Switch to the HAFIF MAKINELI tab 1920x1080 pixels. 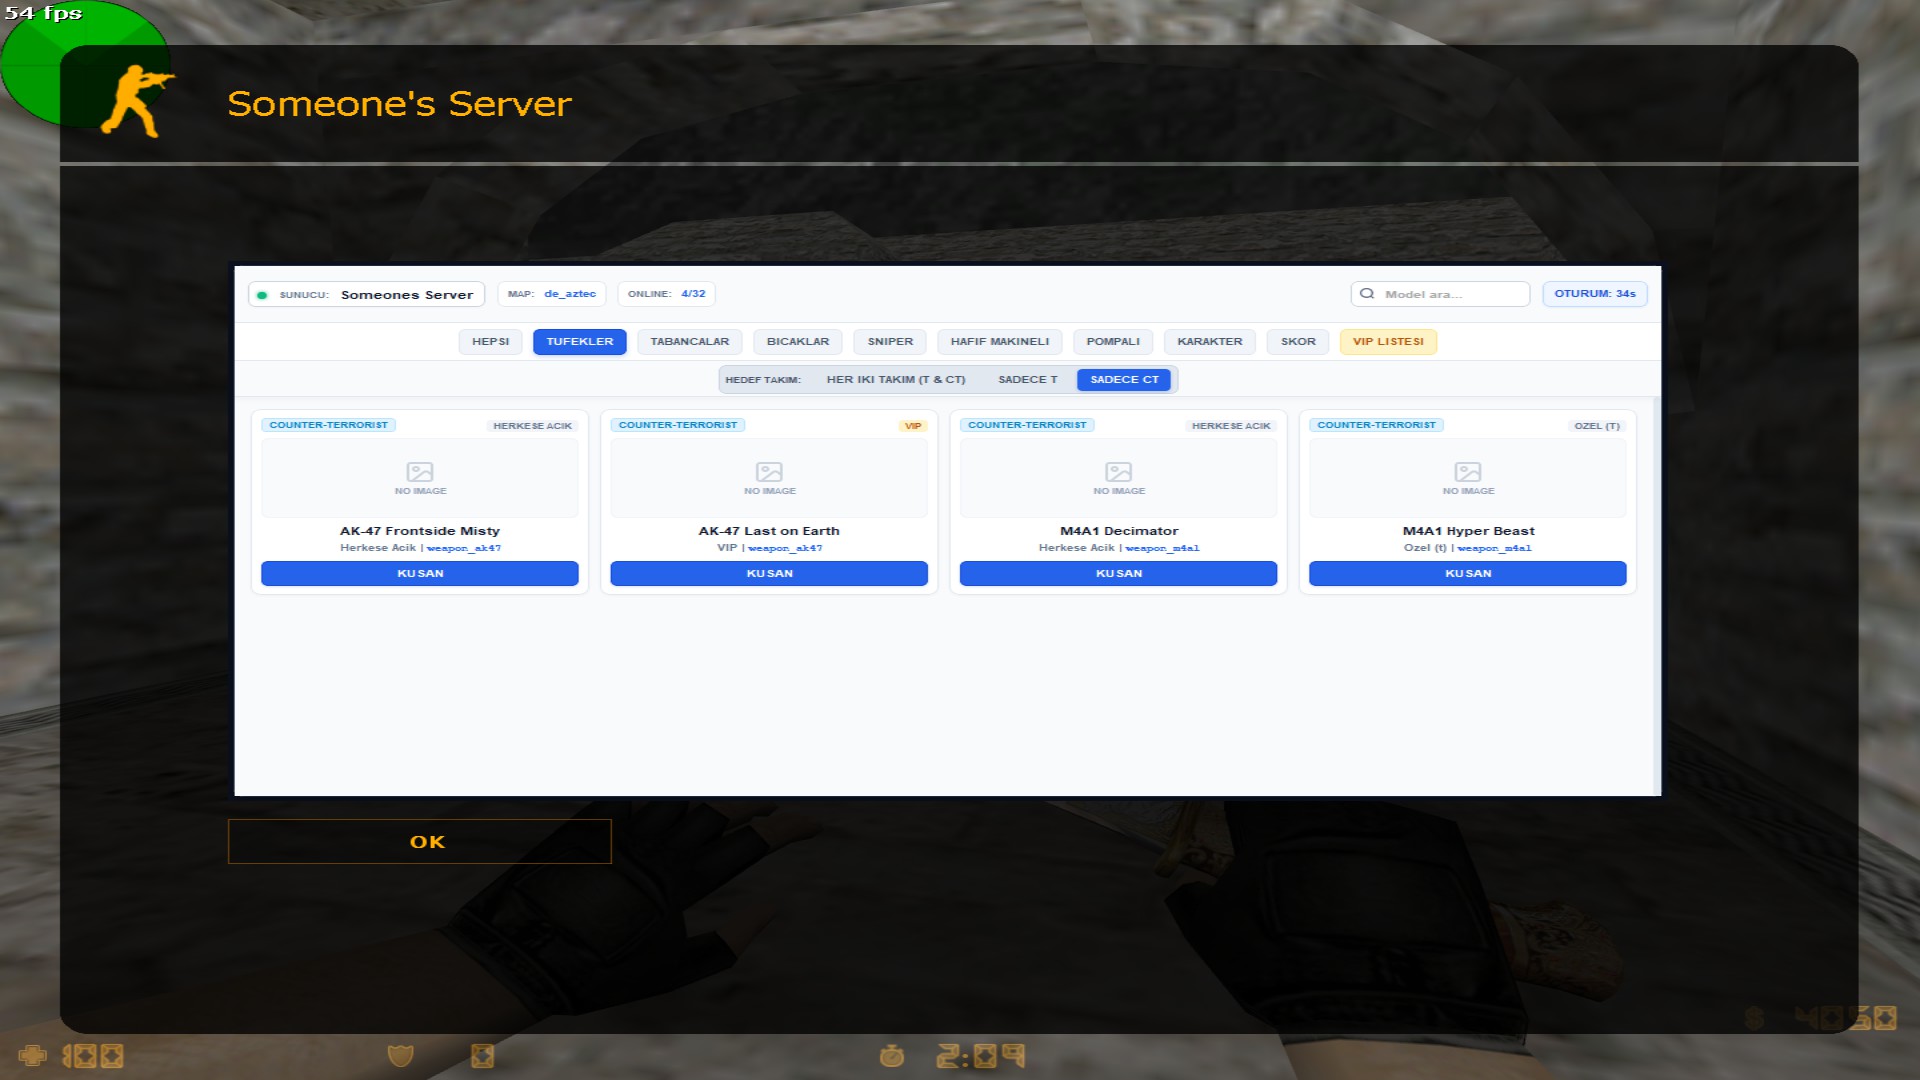click(1000, 342)
